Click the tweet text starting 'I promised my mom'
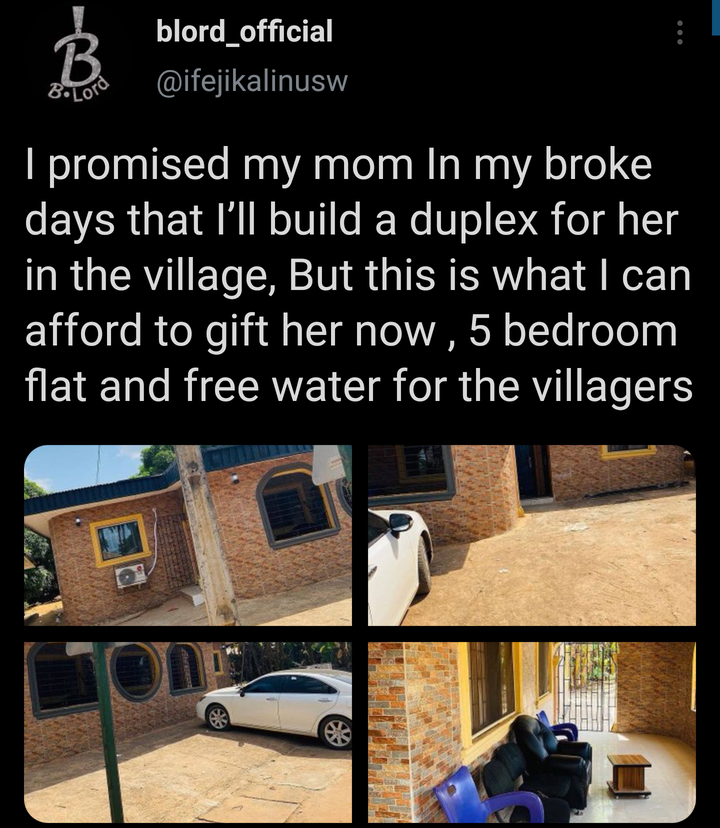Screen dimensions: 720x828 point(359,275)
